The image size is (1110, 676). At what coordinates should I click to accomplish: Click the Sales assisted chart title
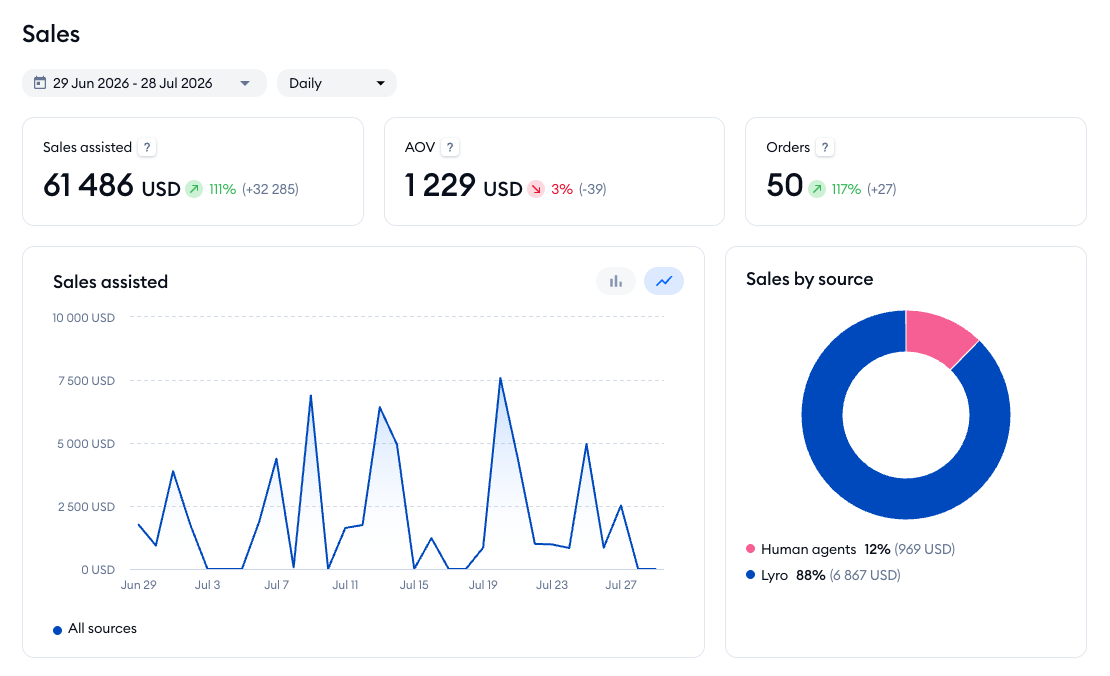(x=110, y=282)
